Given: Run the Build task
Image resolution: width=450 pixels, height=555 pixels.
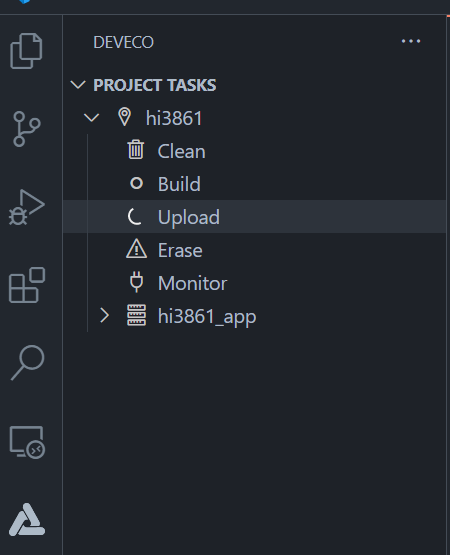Looking at the screenshot, I should 179,184.
